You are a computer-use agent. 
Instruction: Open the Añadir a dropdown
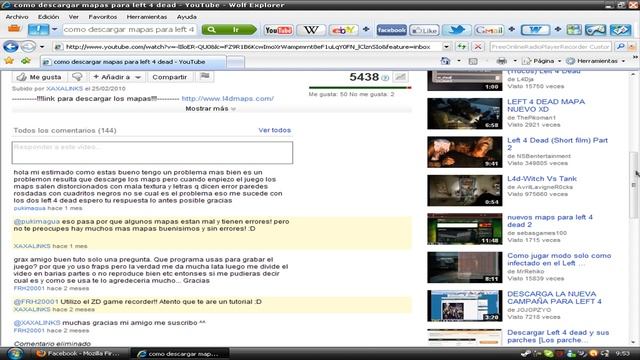point(117,77)
